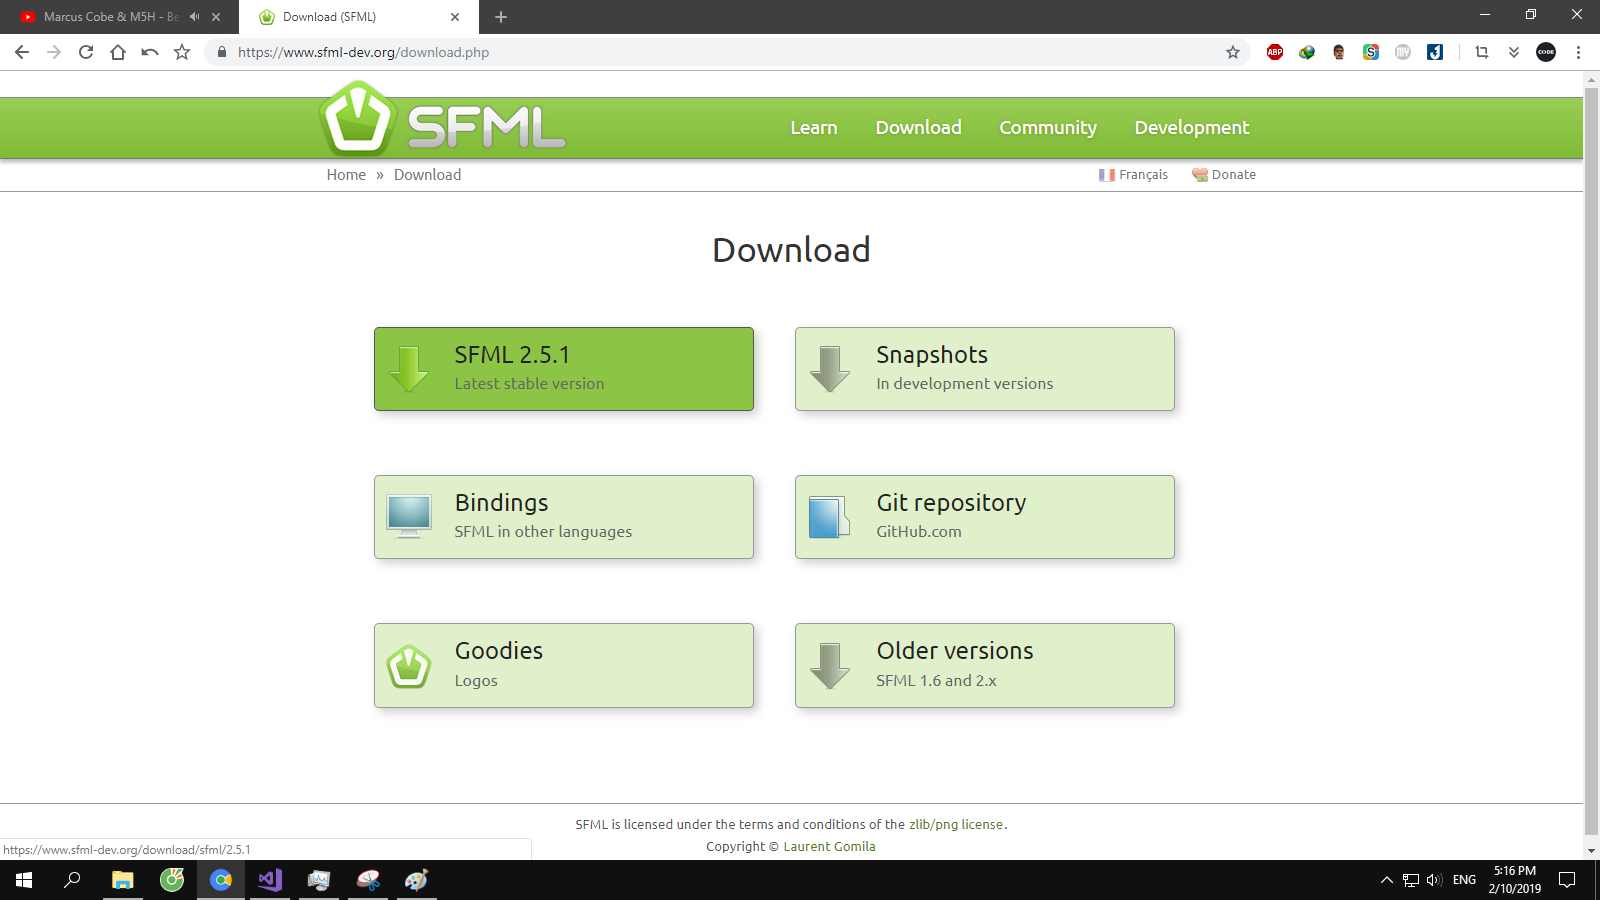This screenshot has width=1600, height=900.
Task: Open the Paint app in the taskbar
Action: [x=417, y=880]
